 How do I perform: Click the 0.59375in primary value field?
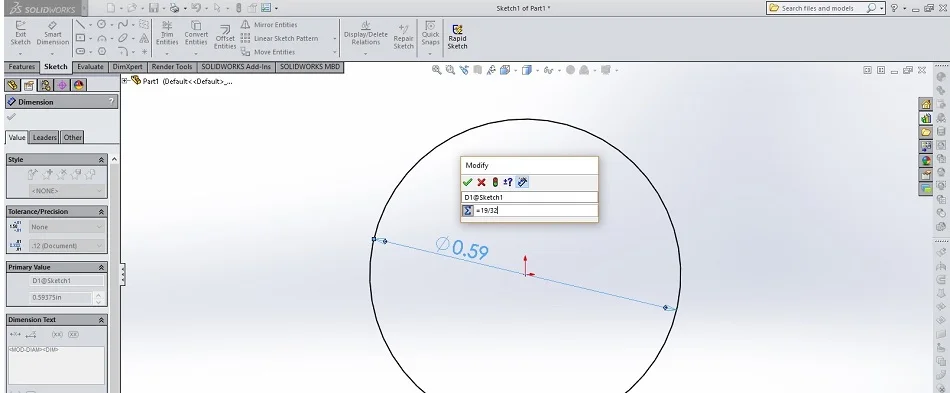[61, 298]
